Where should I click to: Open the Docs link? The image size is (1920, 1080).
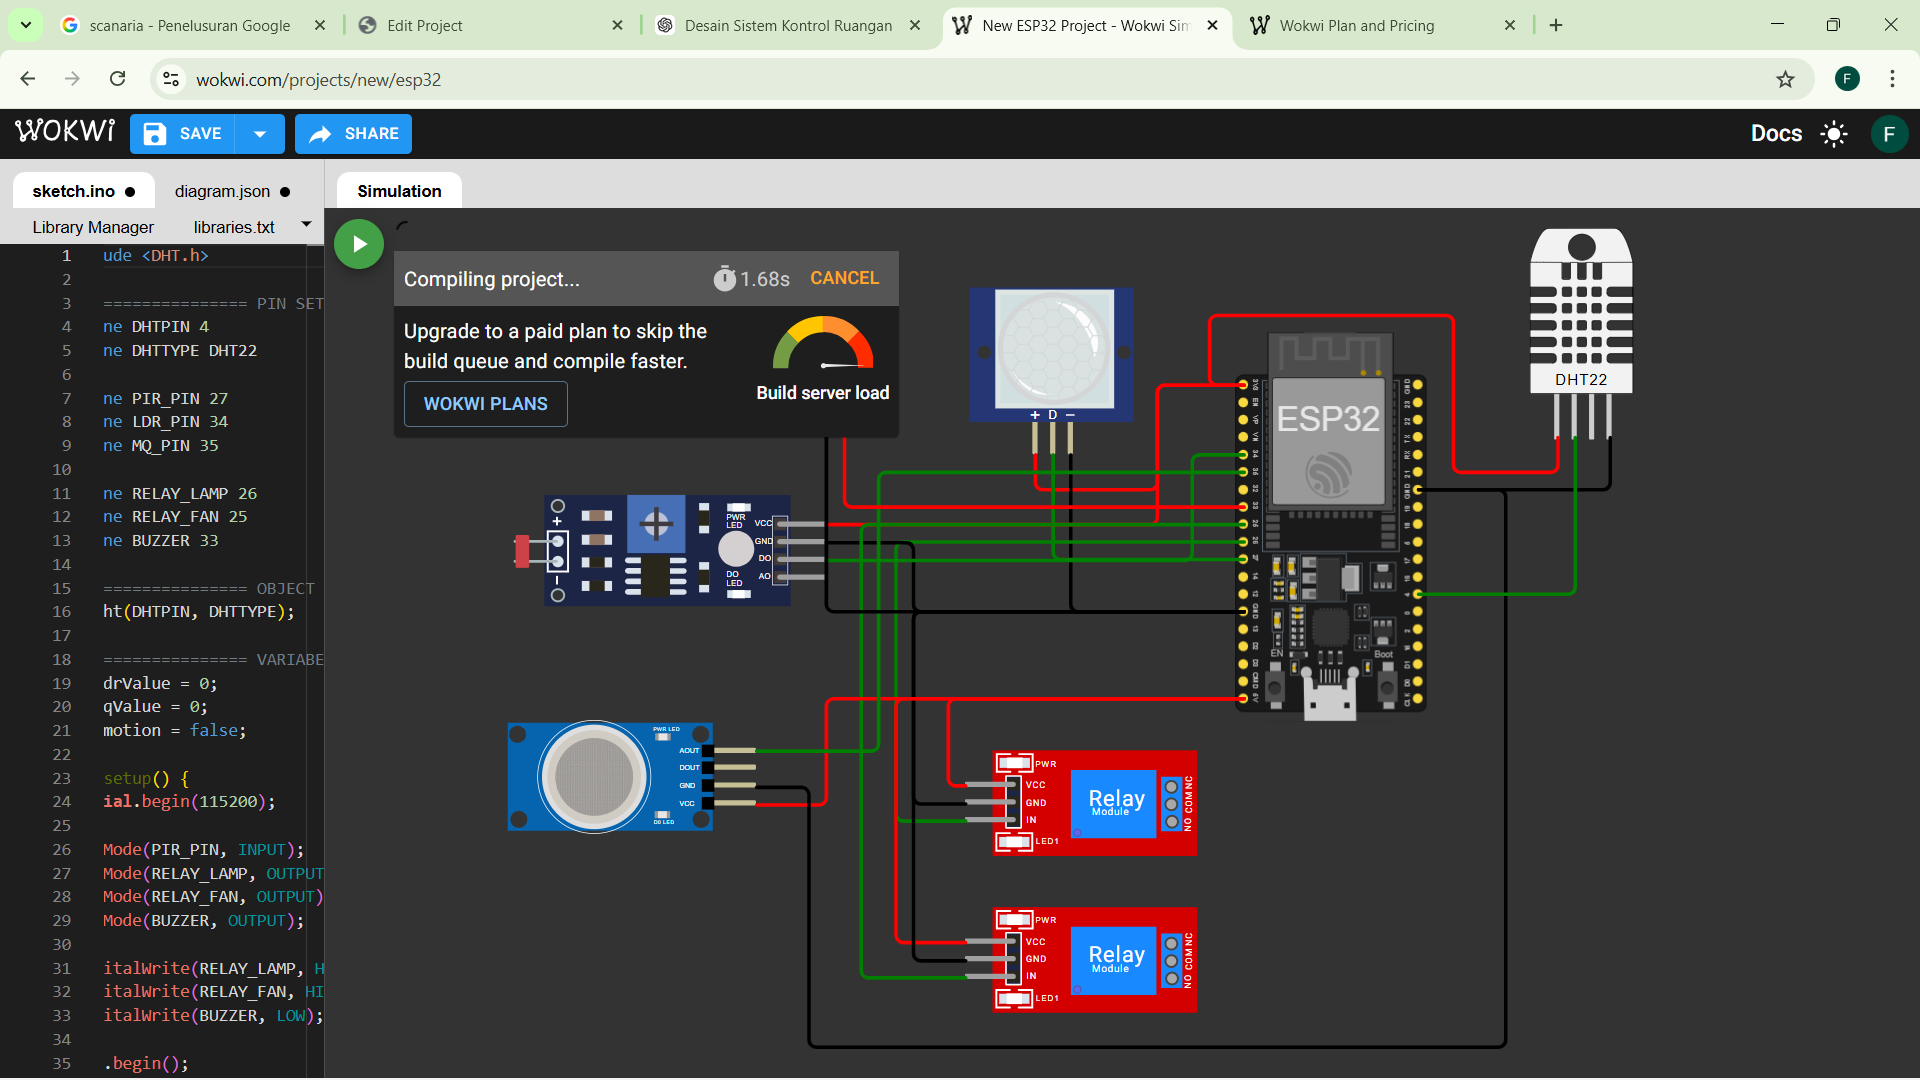(x=1776, y=134)
